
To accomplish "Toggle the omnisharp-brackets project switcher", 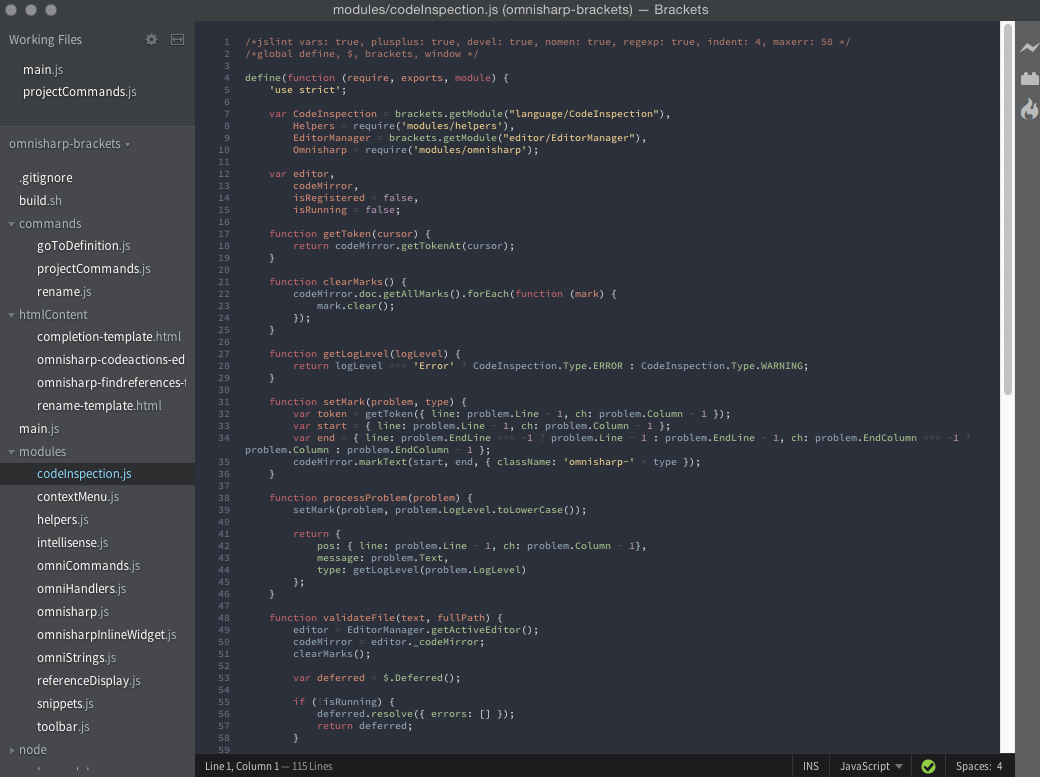I will coord(68,143).
